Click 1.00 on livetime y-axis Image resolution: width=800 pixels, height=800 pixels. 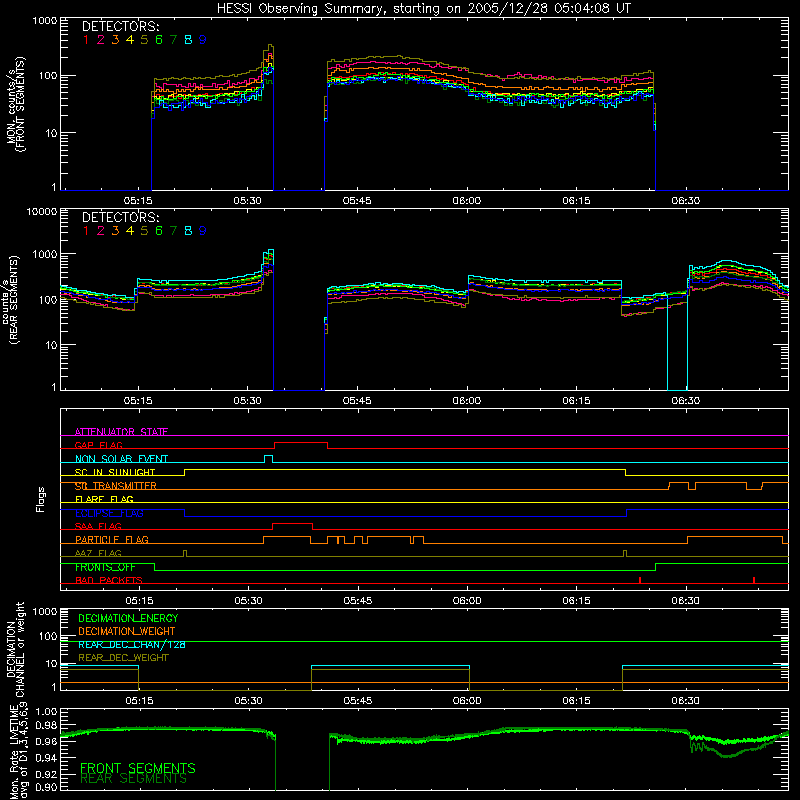pyautogui.click(x=45, y=711)
